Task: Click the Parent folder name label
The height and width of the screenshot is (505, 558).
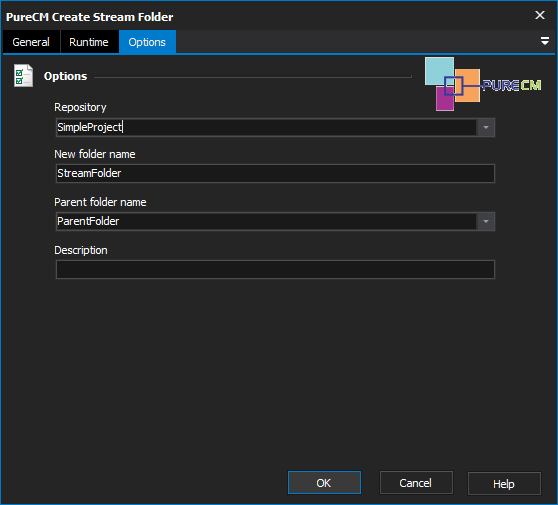Action: click(x=100, y=202)
